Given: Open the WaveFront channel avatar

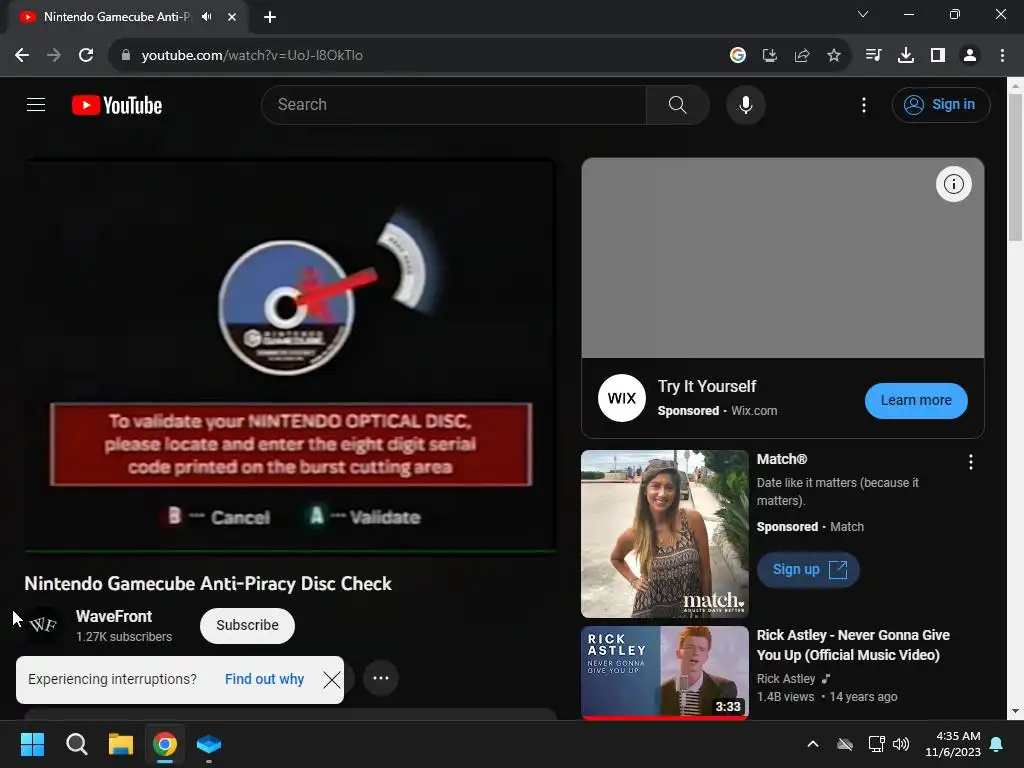Looking at the screenshot, I should pyautogui.click(x=43, y=625).
